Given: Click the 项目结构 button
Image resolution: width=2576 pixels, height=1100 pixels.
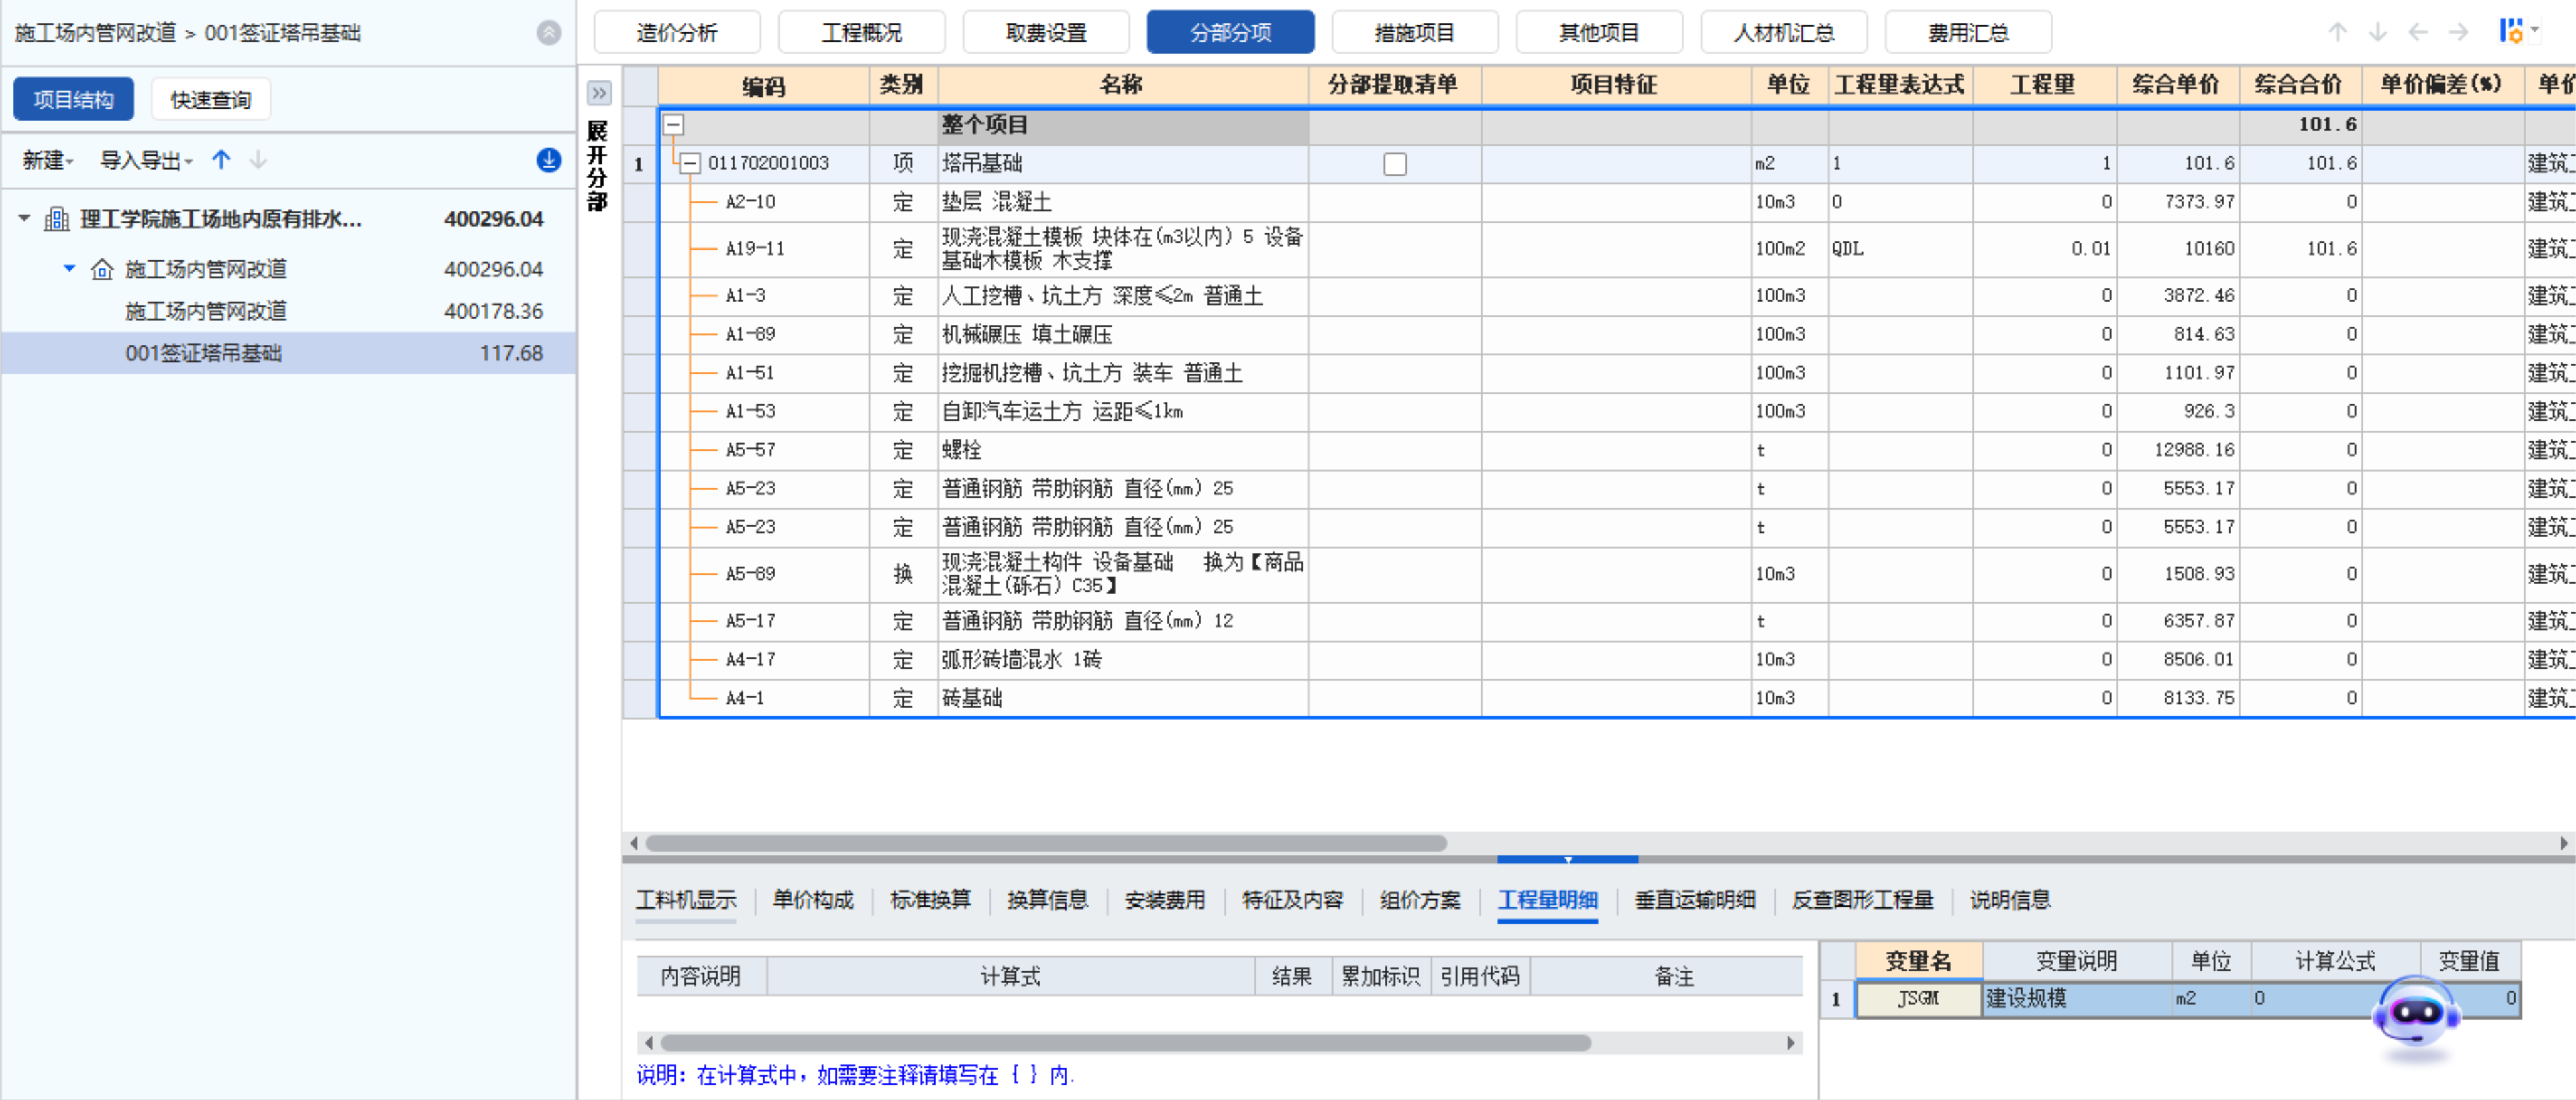Looking at the screenshot, I should coord(73,100).
